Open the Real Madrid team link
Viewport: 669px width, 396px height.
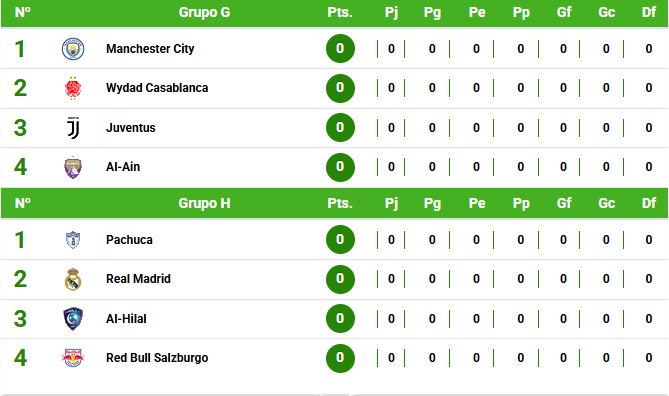[138, 279]
